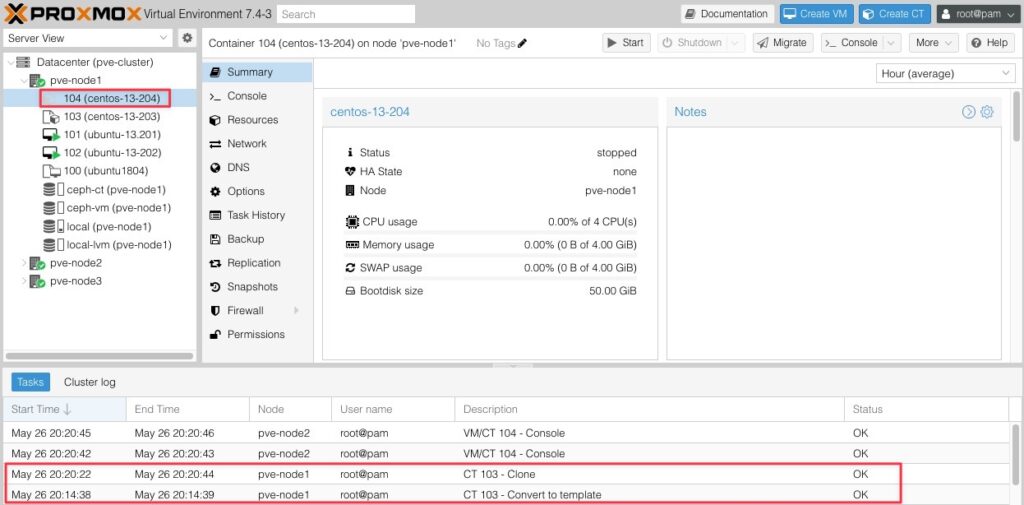Click the DNS globe icon
The image size is (1024, 505).
215,168
